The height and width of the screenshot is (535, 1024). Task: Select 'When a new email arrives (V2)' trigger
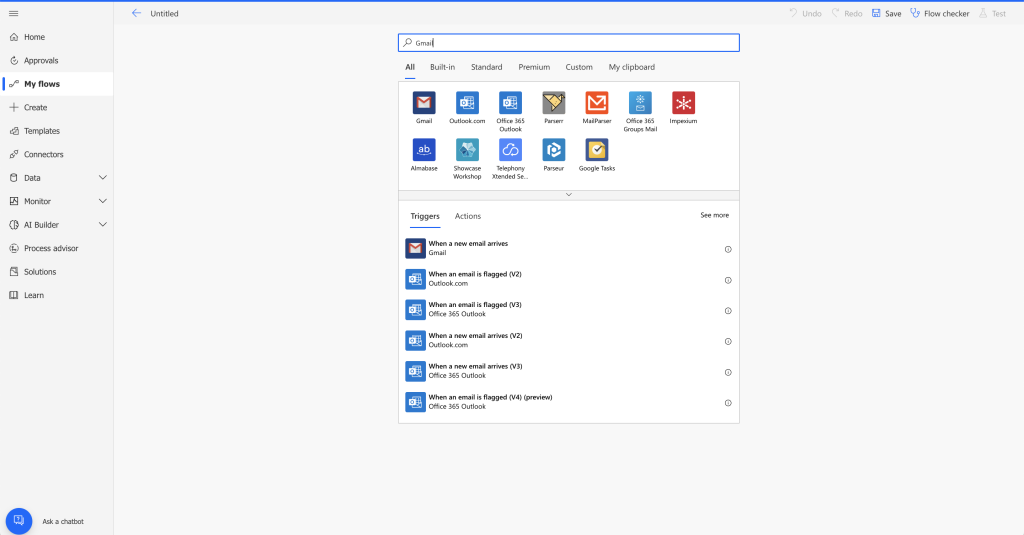point(569,340)
